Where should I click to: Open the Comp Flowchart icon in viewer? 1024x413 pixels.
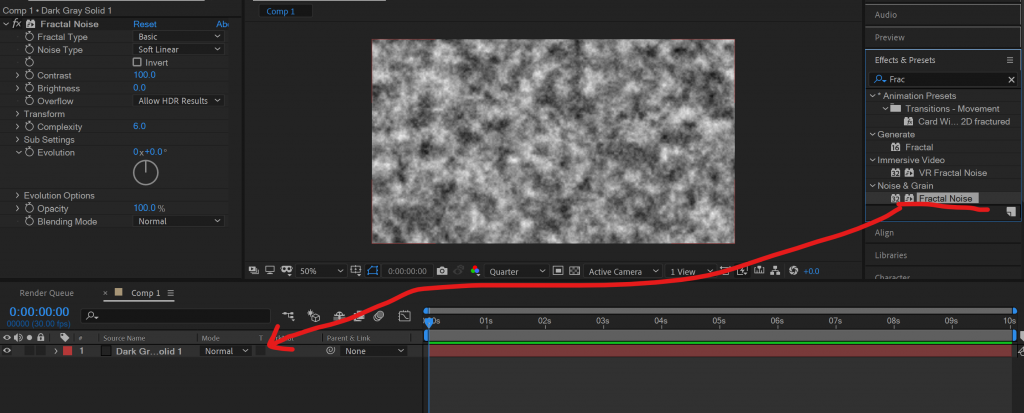775,271
